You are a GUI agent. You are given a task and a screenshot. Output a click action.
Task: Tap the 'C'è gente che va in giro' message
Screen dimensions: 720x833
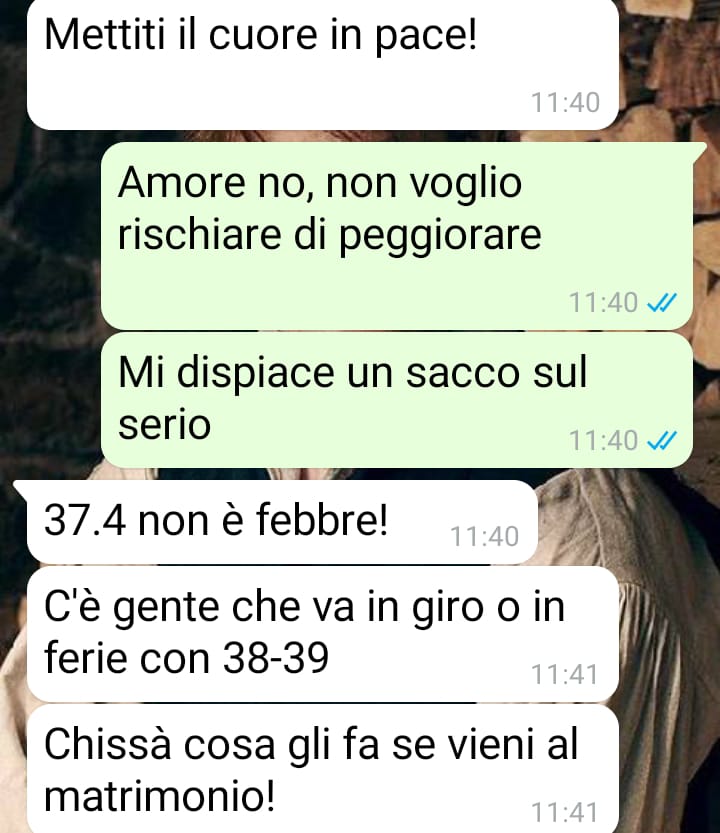click(x=323, y=634)
